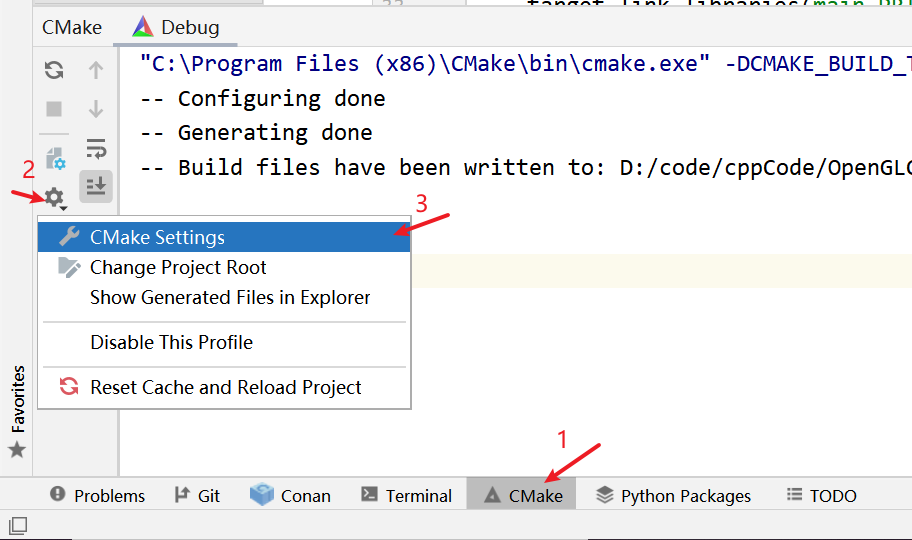Screen dimensions: 912x540
Task: Select Show Generated Files in Explorer
Action: [x=224, y=298]
